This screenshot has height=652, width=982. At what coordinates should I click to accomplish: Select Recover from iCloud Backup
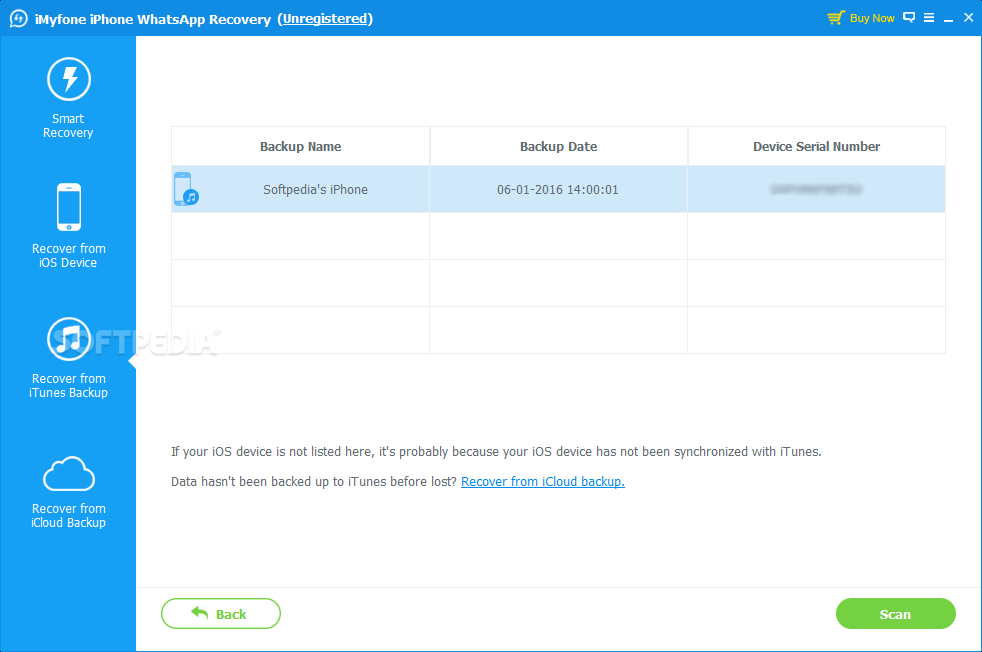point(68,492)
